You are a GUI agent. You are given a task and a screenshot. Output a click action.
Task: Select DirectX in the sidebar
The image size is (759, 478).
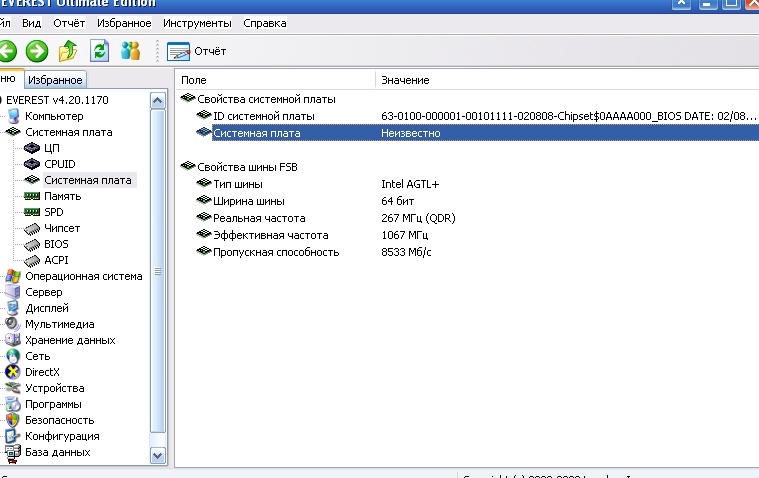click(42, 372)
